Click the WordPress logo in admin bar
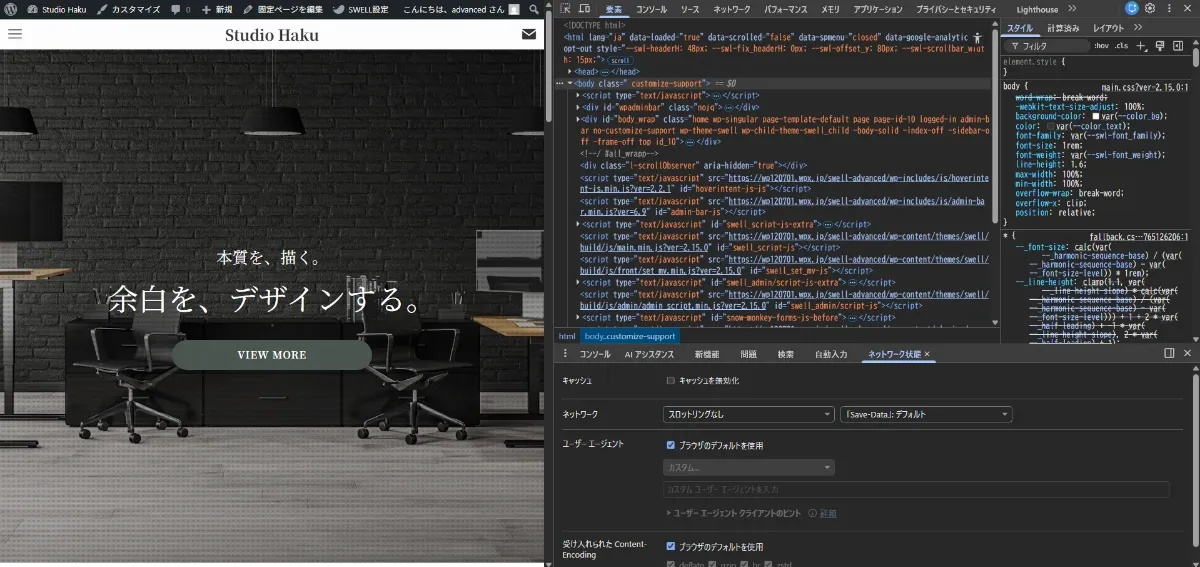The width and height of the screenshot is (1200, 567). [10, 9]
